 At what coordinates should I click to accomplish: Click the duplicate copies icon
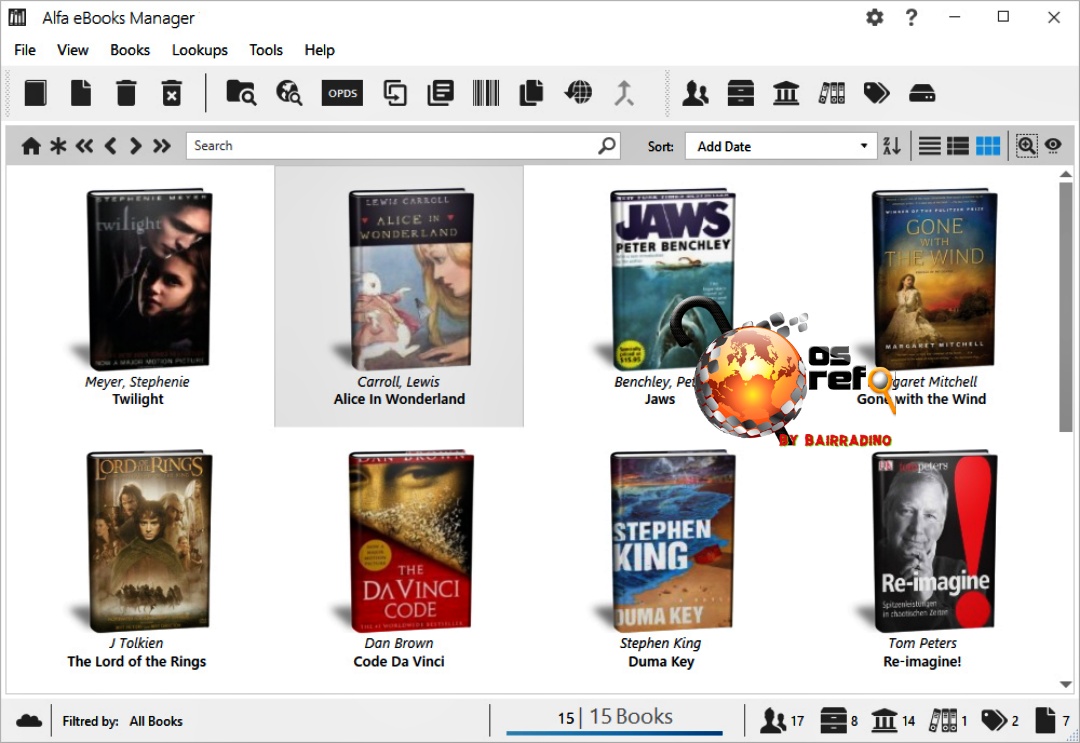[x=531, y=93]
